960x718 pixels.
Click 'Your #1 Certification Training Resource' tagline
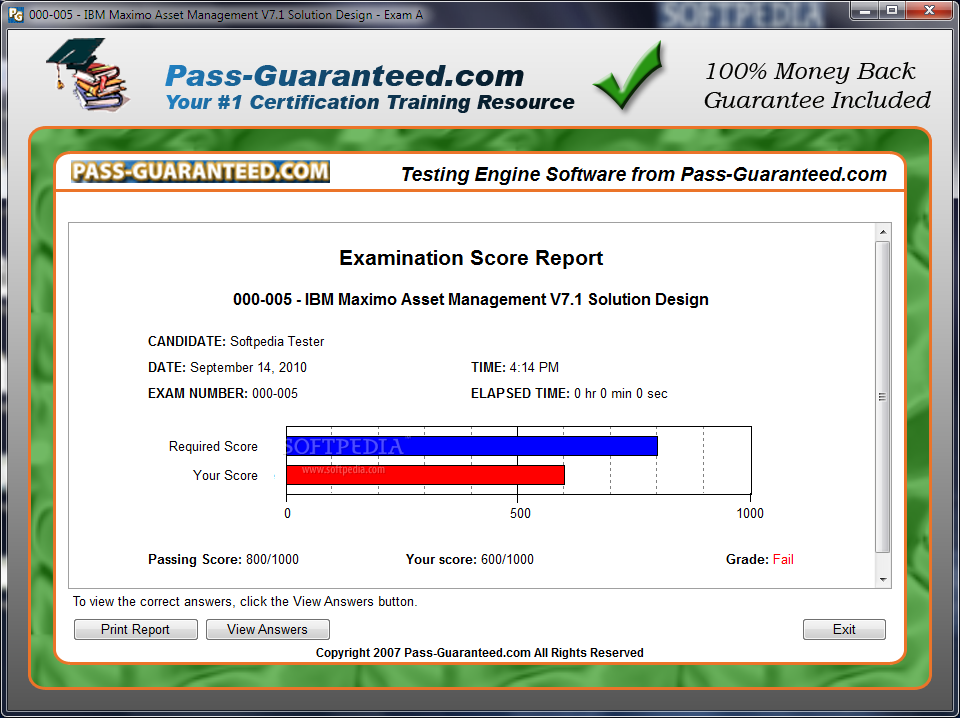pyautogui.click(x=370, y=102)
